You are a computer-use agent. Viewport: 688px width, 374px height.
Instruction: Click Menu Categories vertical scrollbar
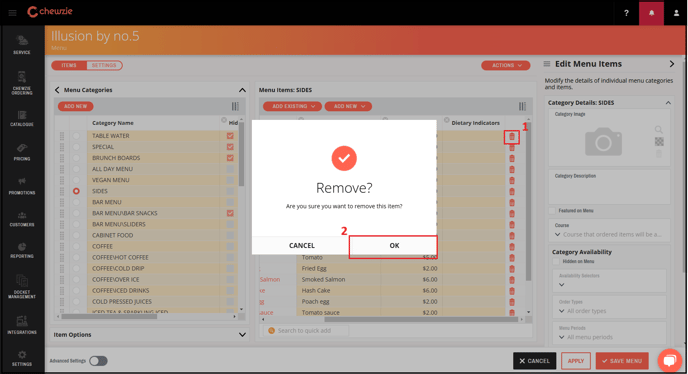point(241,154)
